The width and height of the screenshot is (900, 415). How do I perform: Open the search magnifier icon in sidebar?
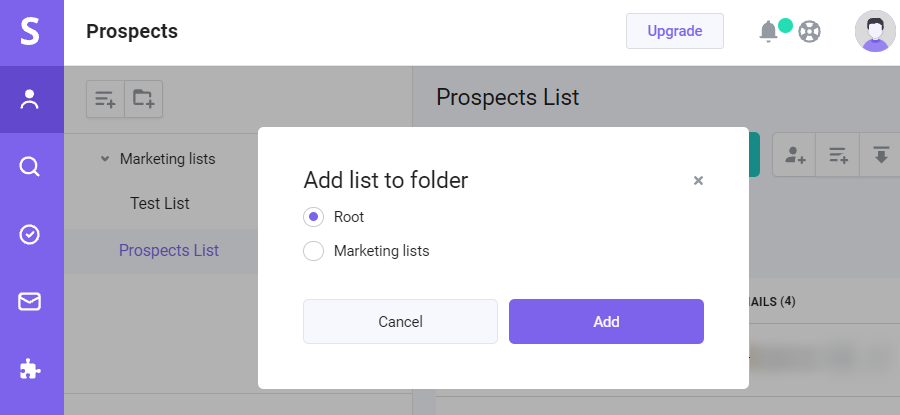[x=29, y=167]
